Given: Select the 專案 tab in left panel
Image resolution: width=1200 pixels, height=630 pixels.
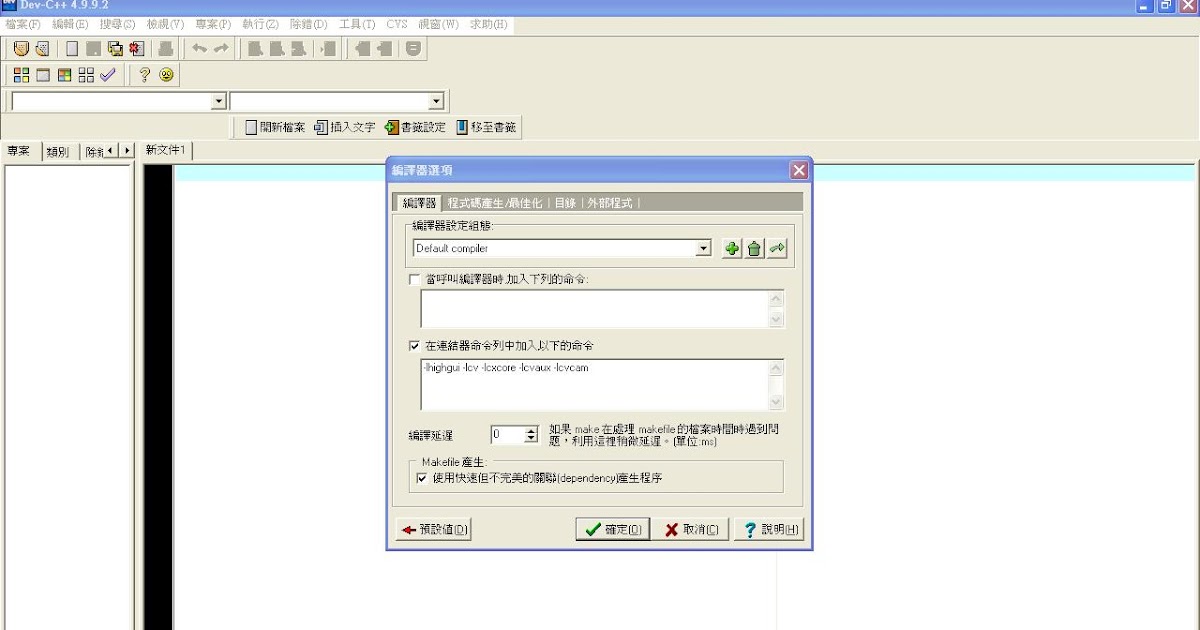Looking at the screenshot, I should click(x=19, y=151).
